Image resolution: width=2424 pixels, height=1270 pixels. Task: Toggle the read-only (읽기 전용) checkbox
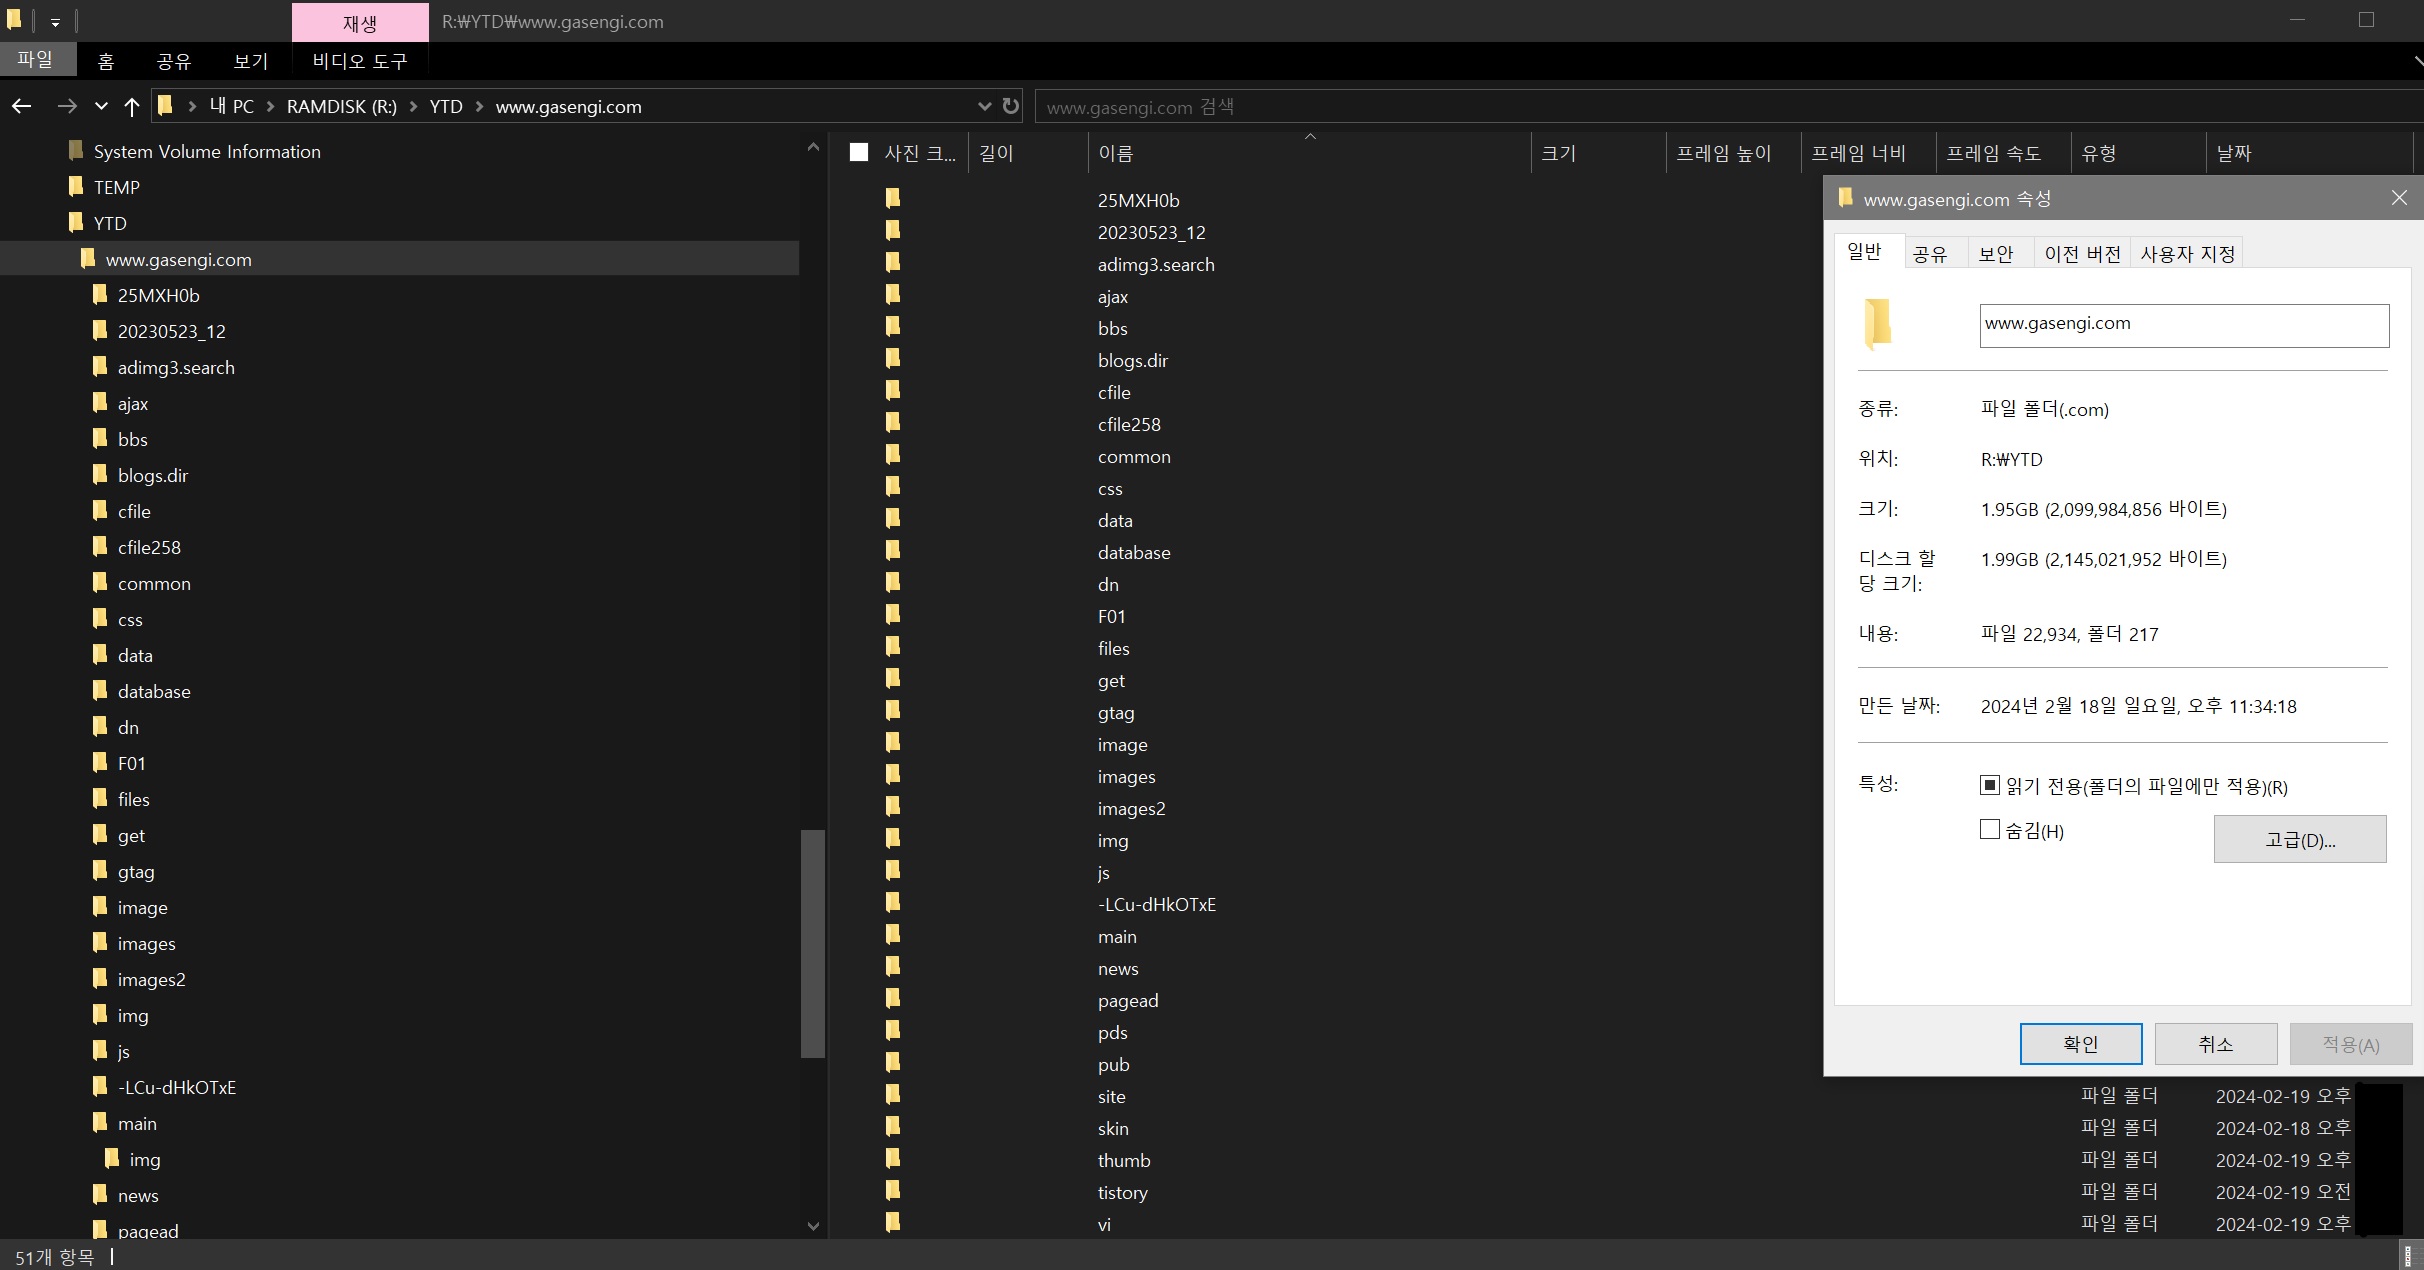(x=1990, y=785)
